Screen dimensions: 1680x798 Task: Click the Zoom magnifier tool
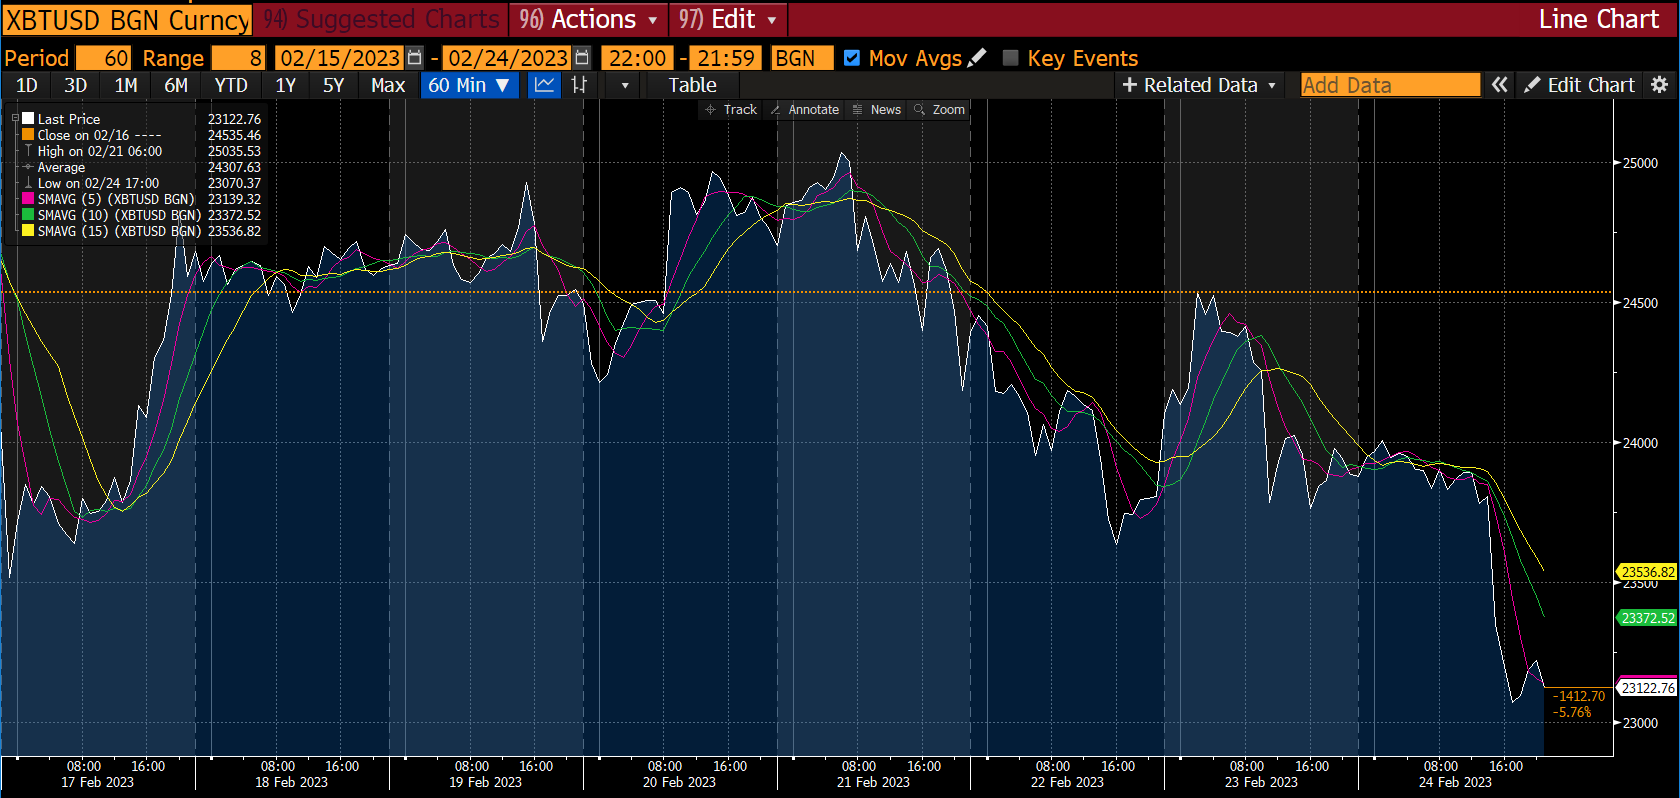pos(939,110)
